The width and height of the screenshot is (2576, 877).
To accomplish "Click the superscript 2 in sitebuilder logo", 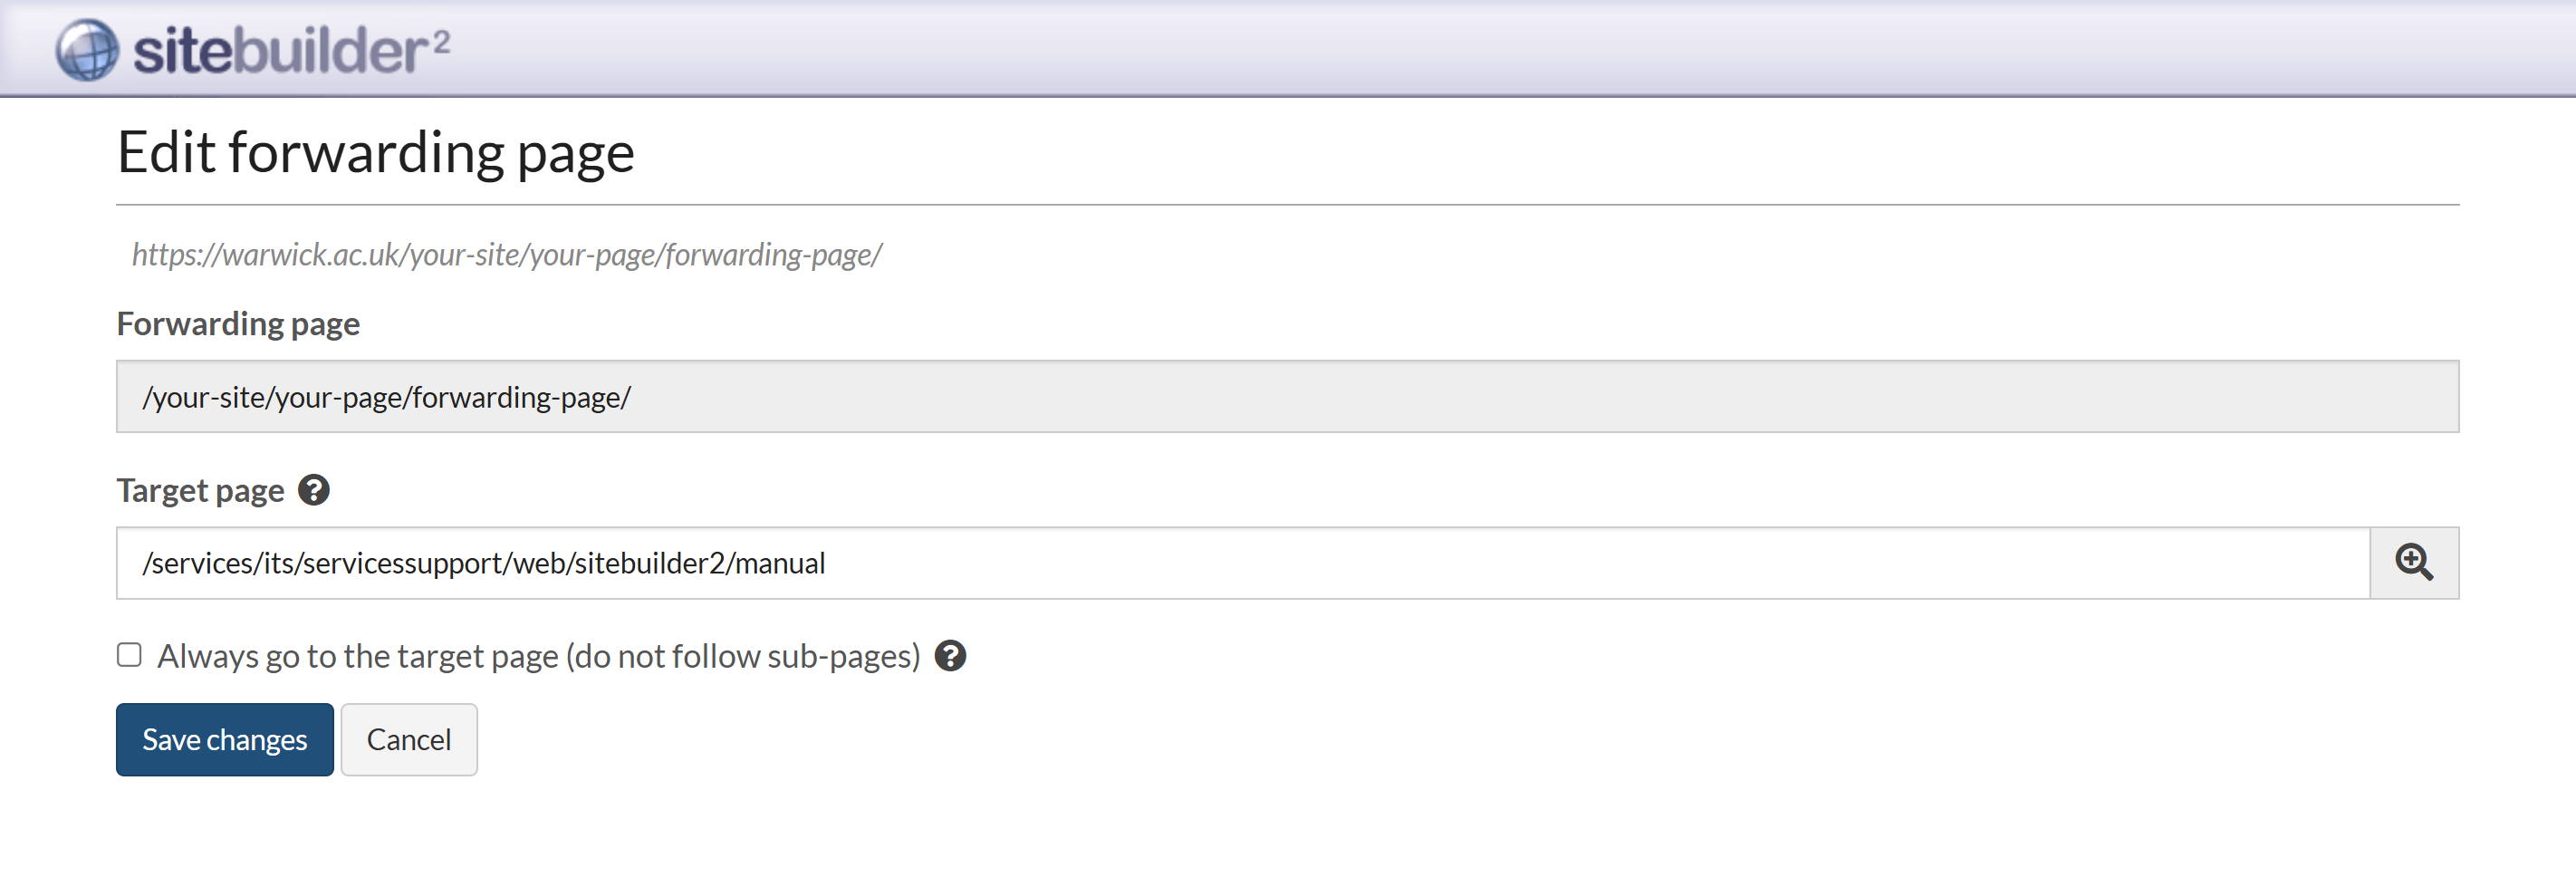I will pos(442,41).
